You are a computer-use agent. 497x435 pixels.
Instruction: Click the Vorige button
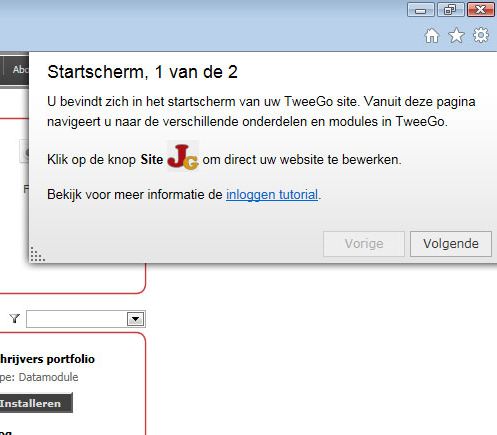[364, 244]
